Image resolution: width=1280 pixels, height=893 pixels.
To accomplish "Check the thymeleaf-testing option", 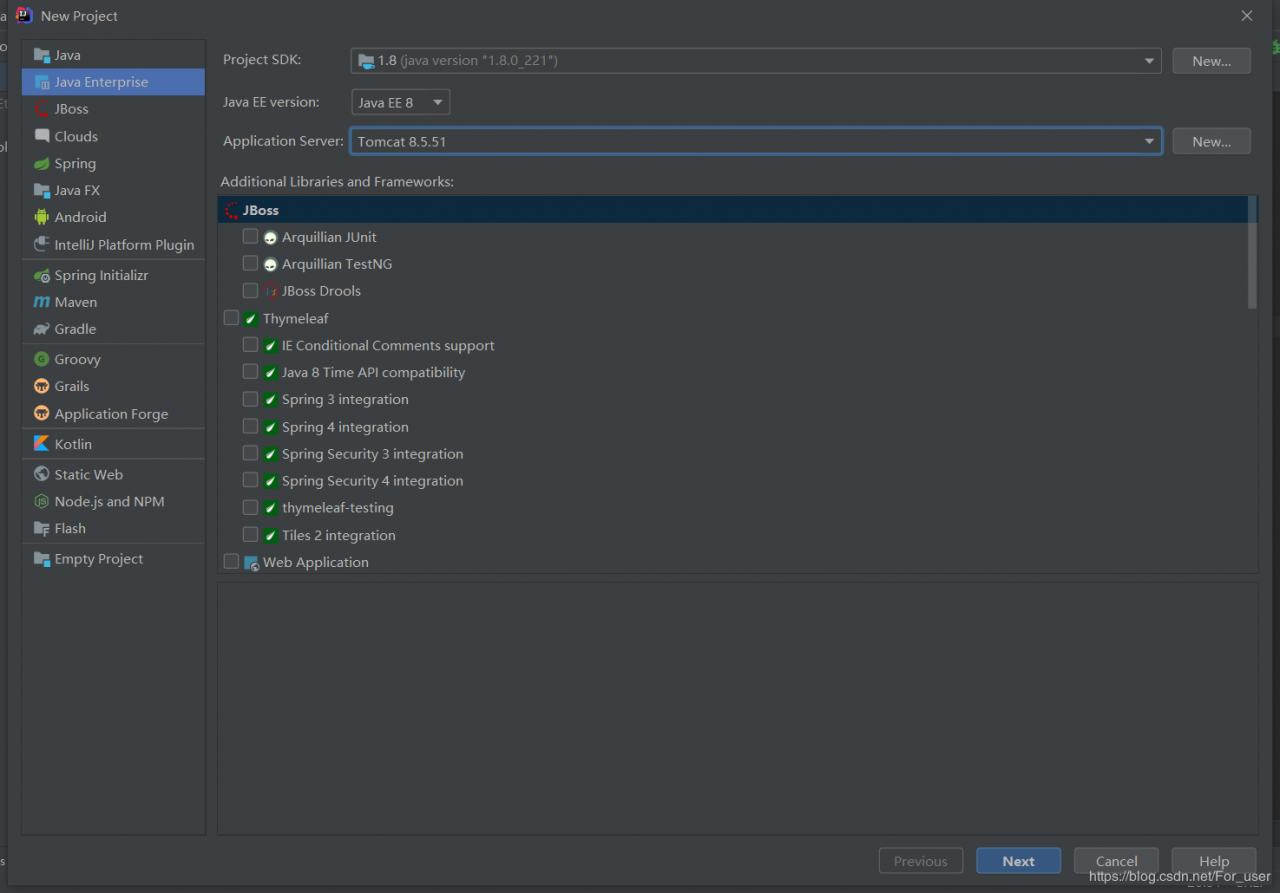I will 250,508.
